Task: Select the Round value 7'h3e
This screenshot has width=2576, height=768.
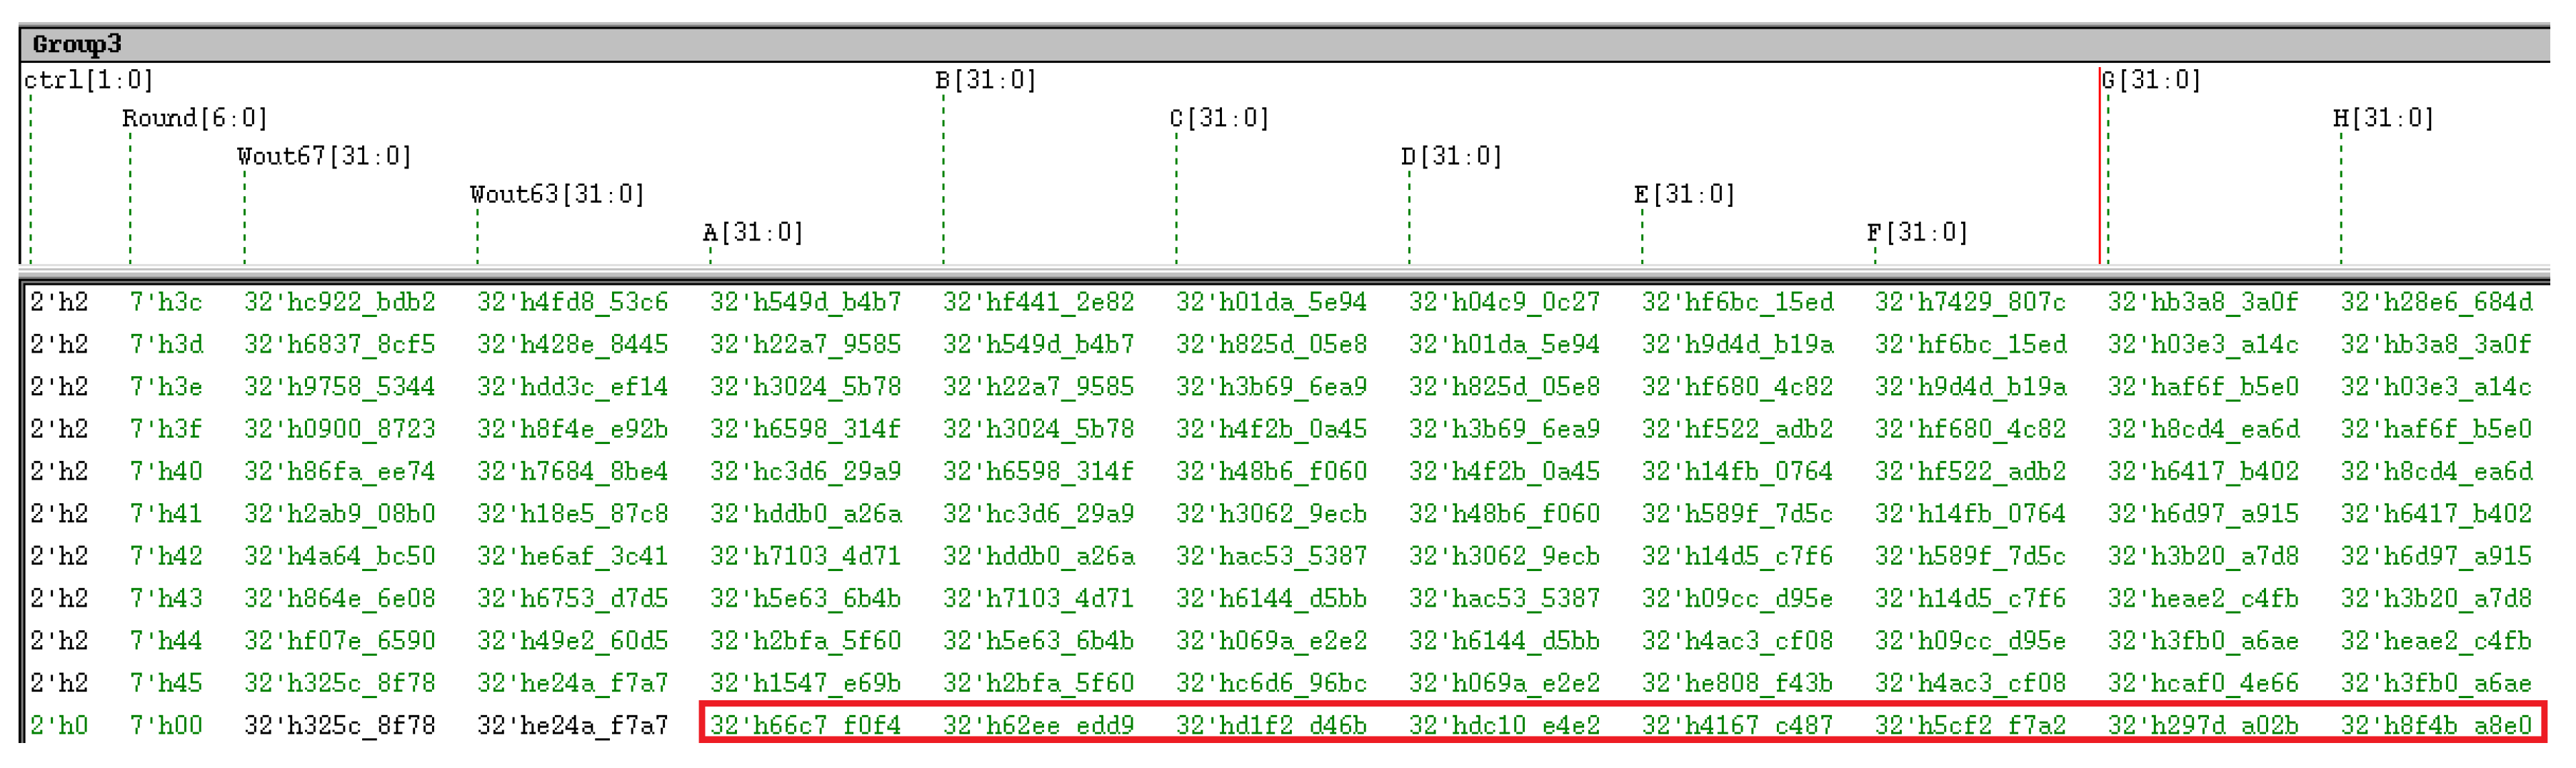Action: click(x=166, y=387)
